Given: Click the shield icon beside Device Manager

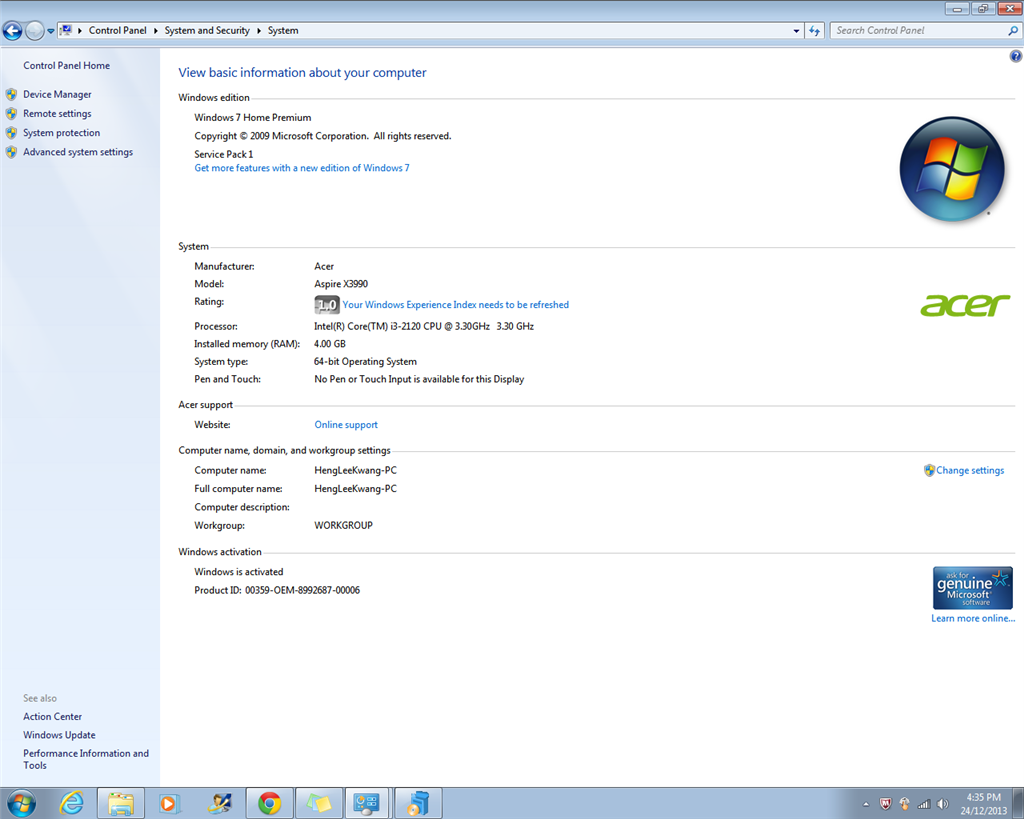Looking at the screenshot, I should [11, 95].
